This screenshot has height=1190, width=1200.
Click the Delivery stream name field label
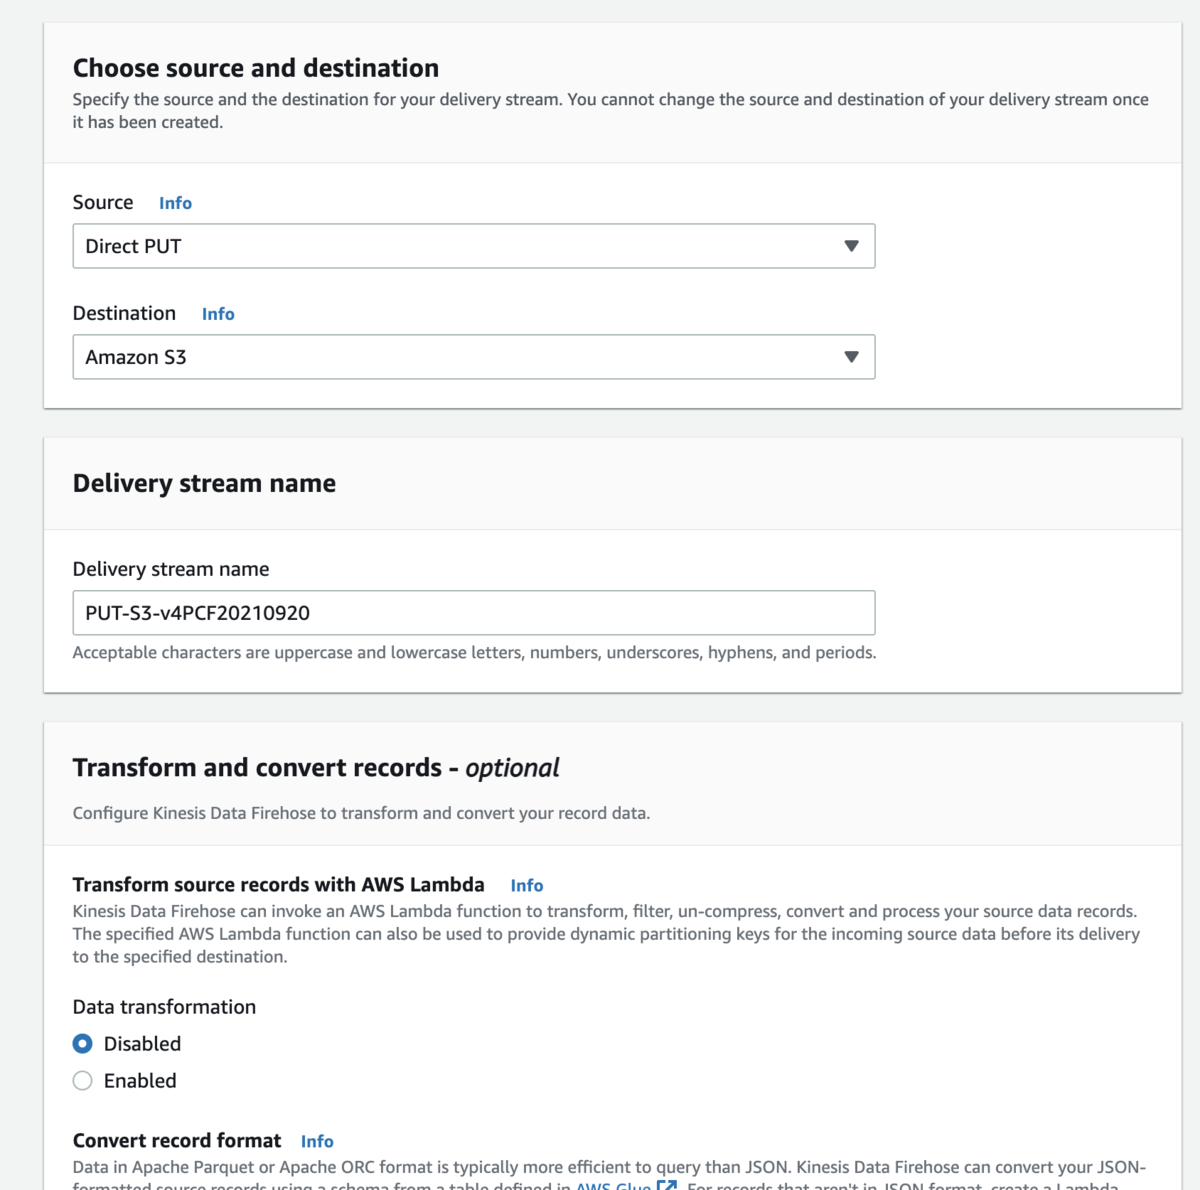click(x=171, y=569)
